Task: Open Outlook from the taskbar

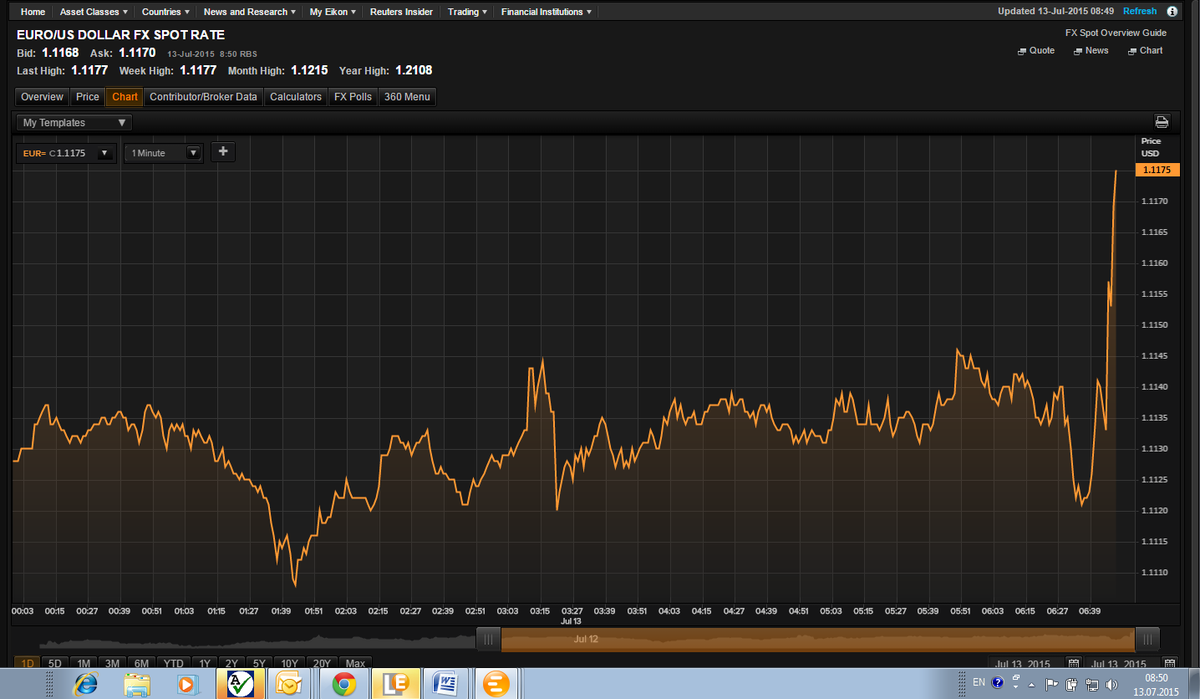Action: click(x=291, y=684)
